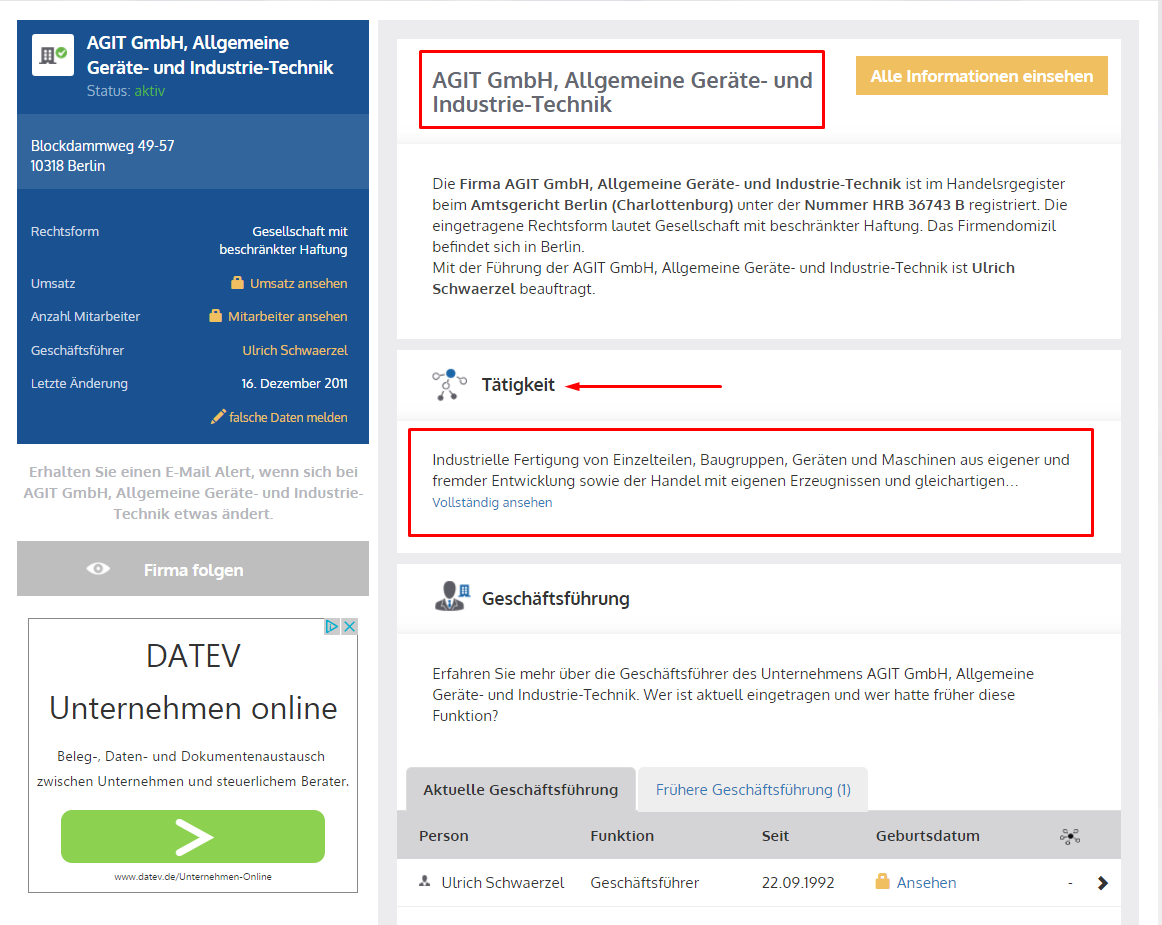
Task: Click Nummer HRB 36743 B text
Action: 884,205
